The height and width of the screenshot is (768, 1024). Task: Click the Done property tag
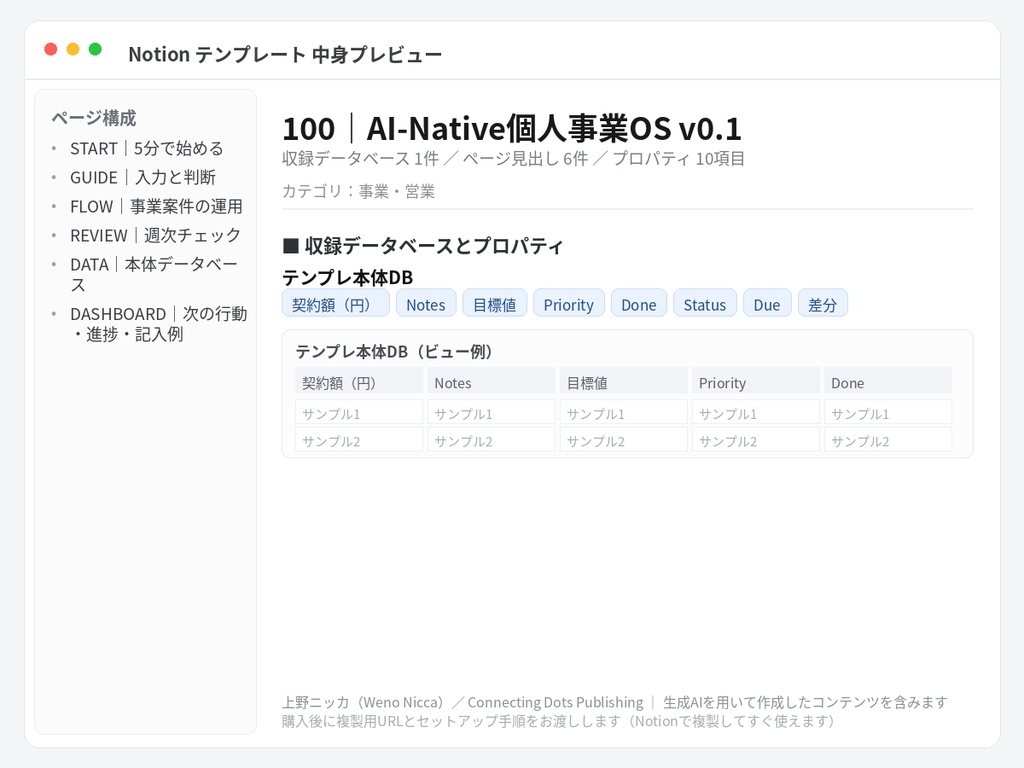pyautogui.click(x=639, y=304)
